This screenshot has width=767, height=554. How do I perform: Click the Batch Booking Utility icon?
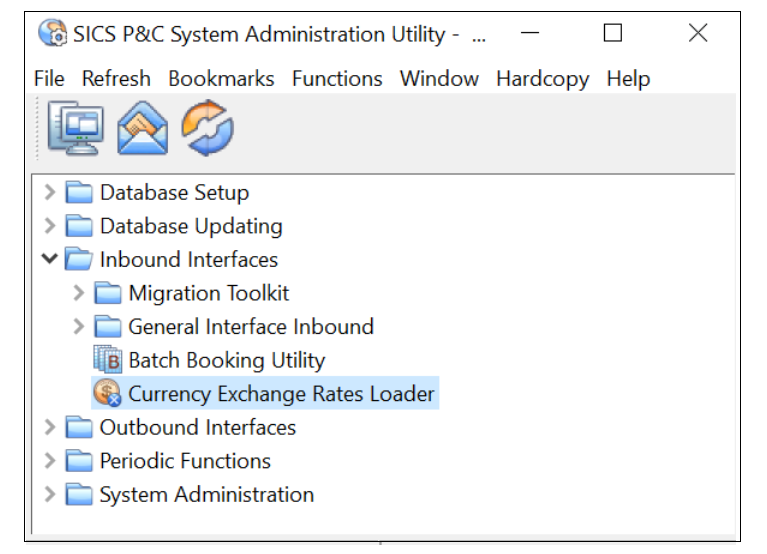coord(107,360)
